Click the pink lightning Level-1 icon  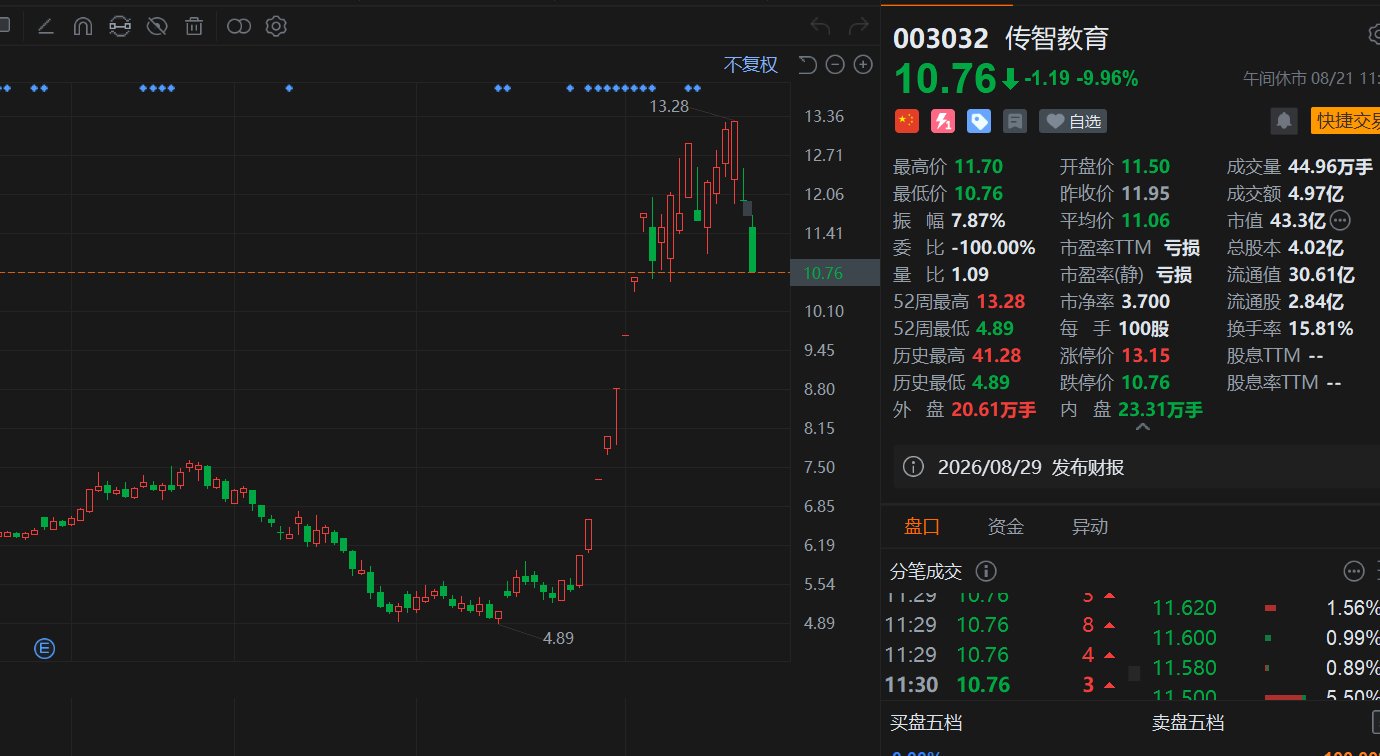coord(943,121)
